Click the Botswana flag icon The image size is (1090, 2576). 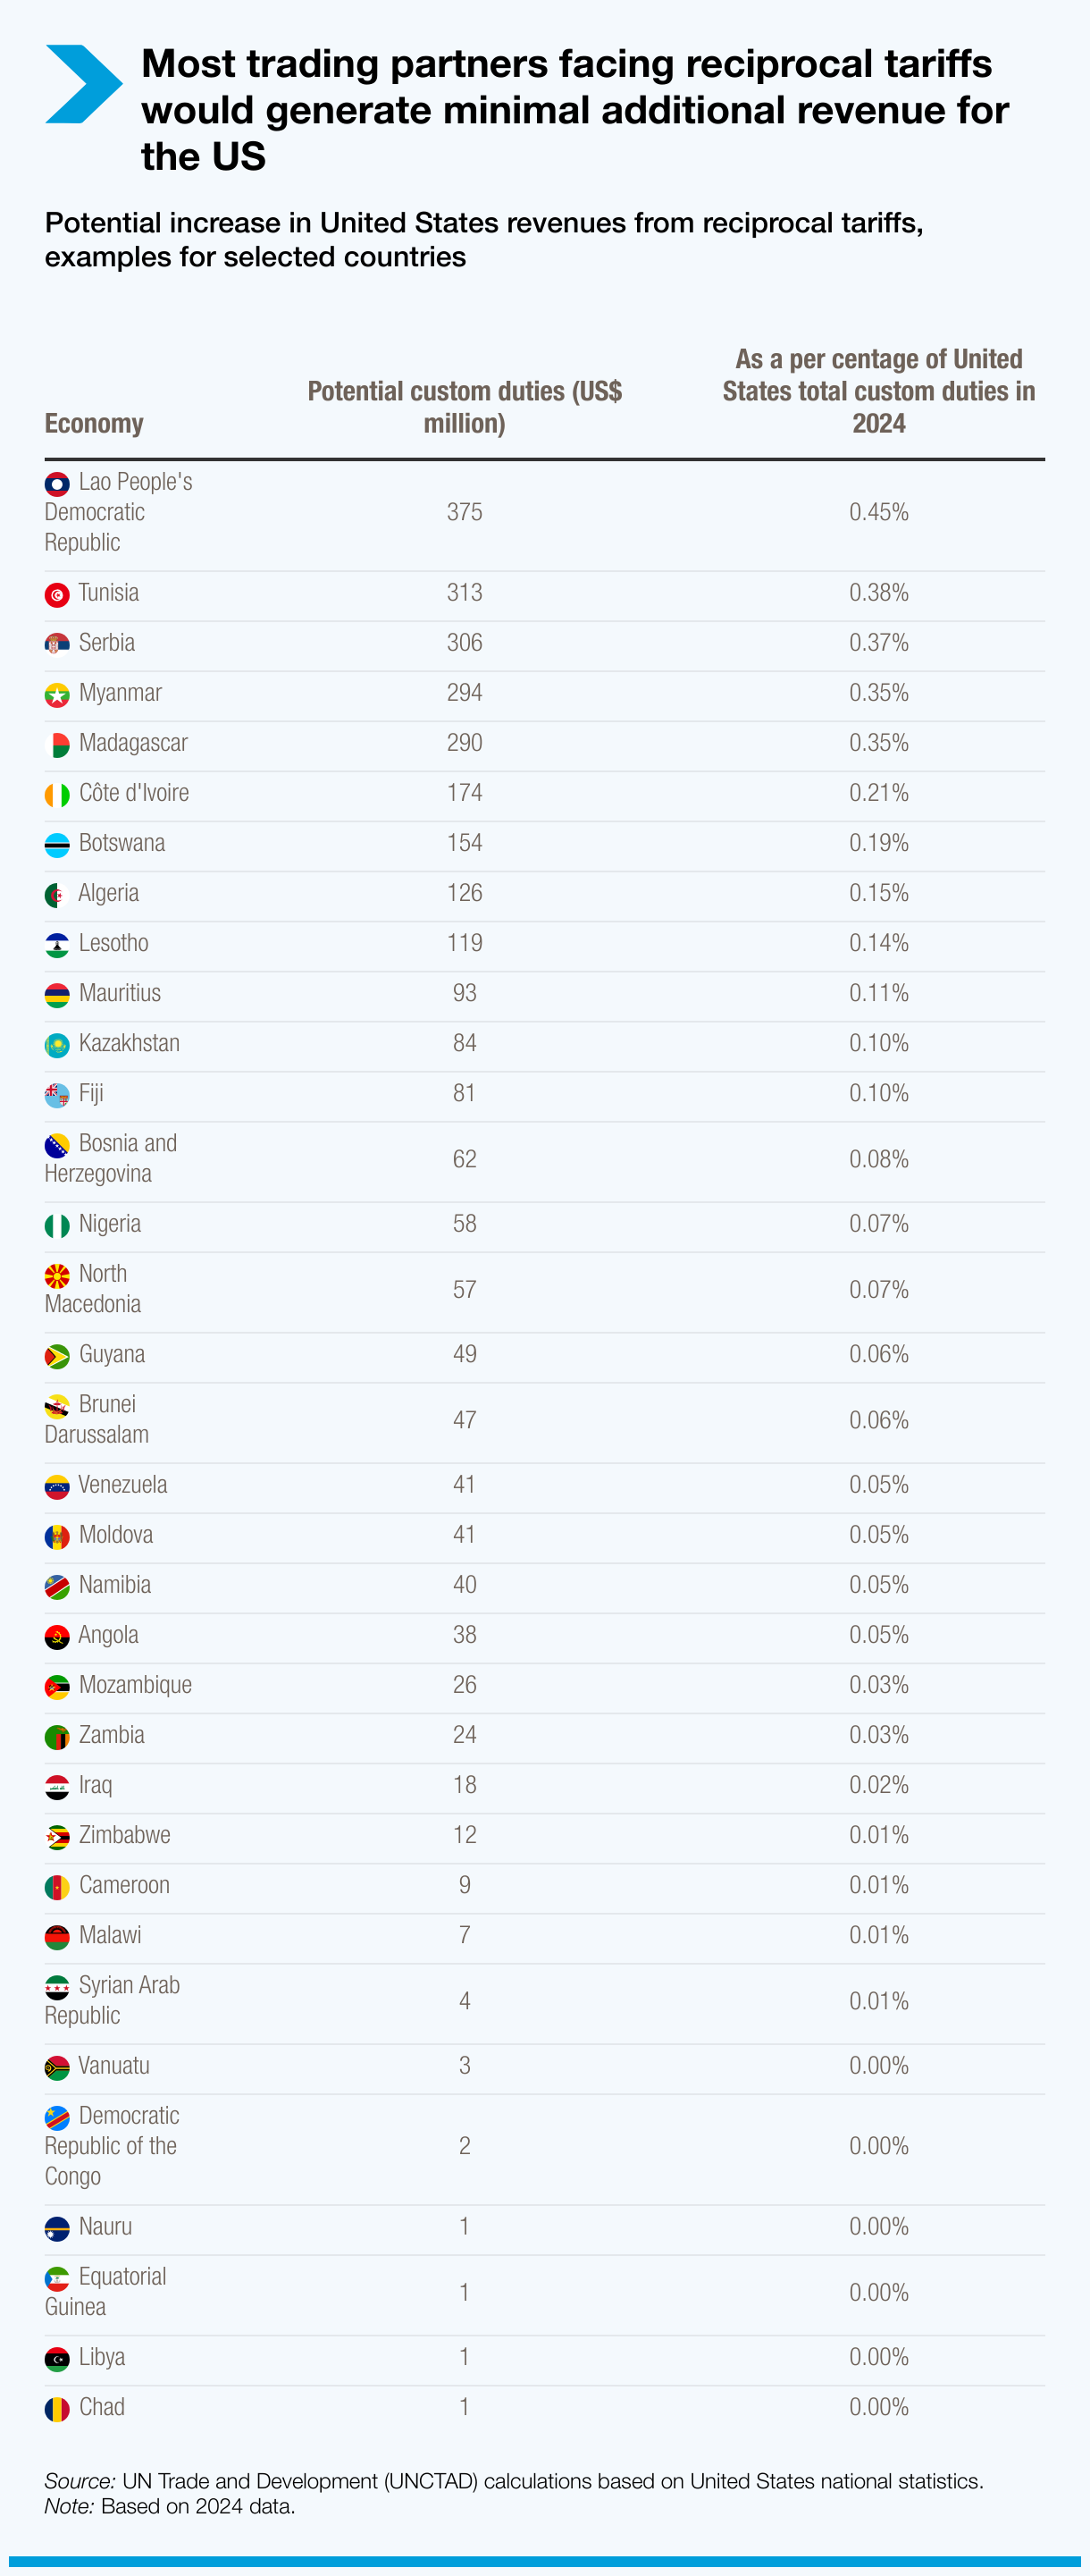point(57,845)
